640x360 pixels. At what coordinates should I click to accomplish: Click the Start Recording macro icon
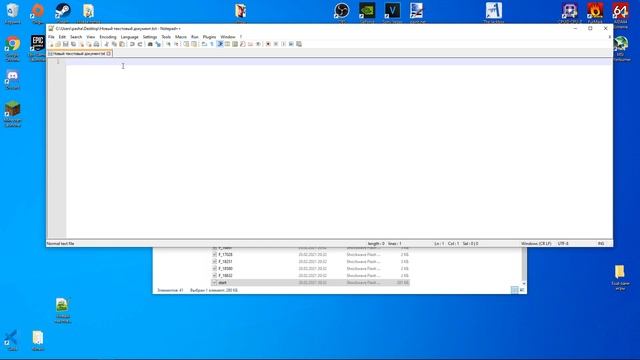coord(268,44)
